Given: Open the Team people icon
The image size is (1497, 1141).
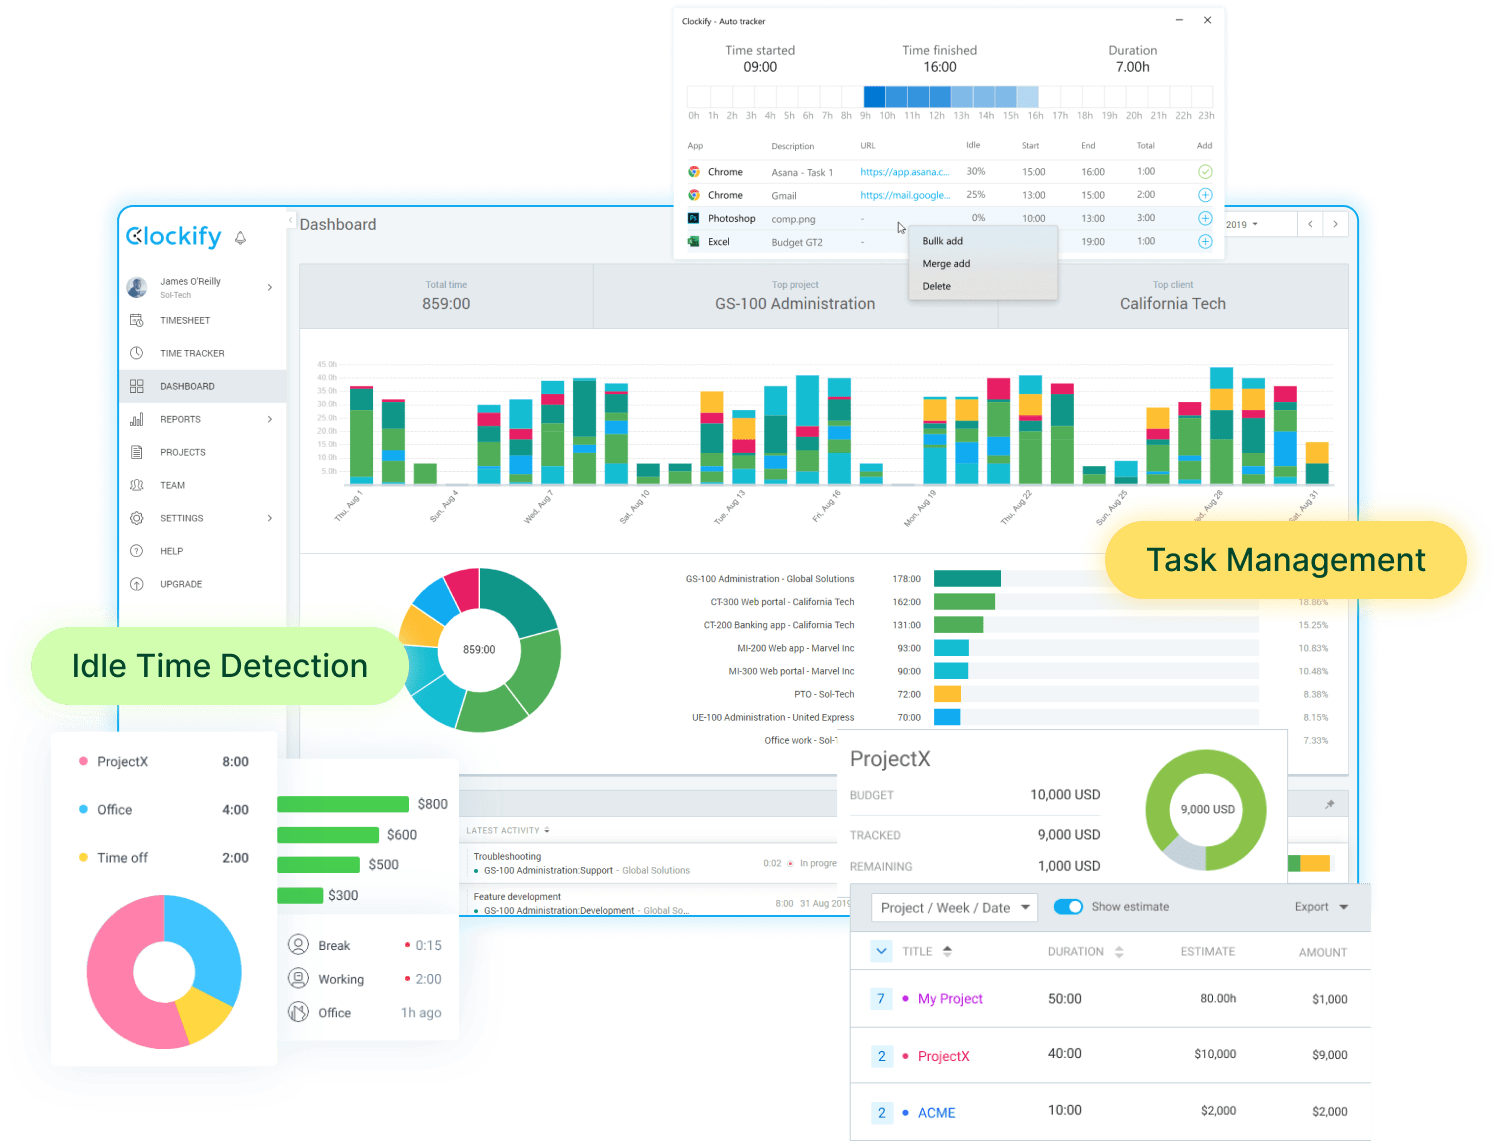Looking at the screenshot, I should coord(137,485).
